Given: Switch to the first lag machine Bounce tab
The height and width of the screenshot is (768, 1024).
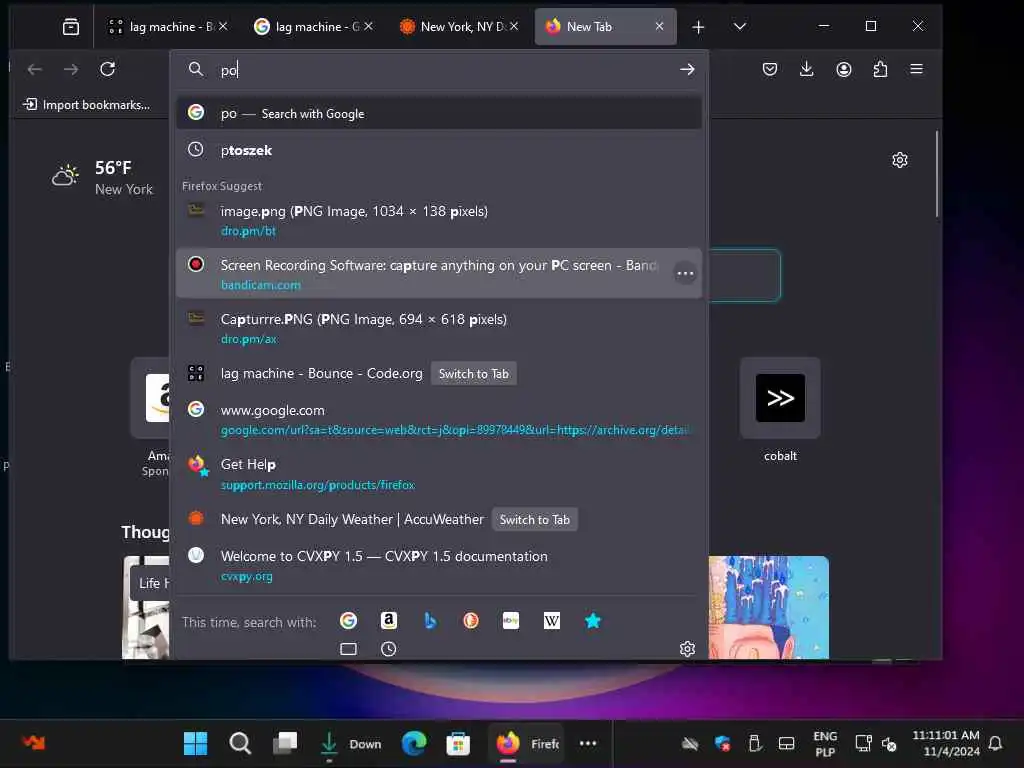Looking at the screenshot, I should (x=161, y=27).
